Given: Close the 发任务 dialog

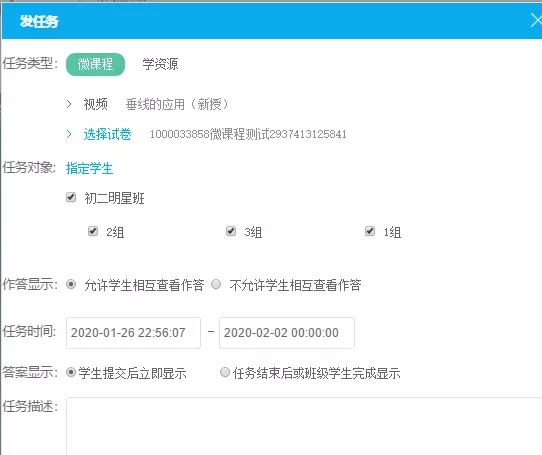Looking at the screenshot, I should [x=536, y=21].
